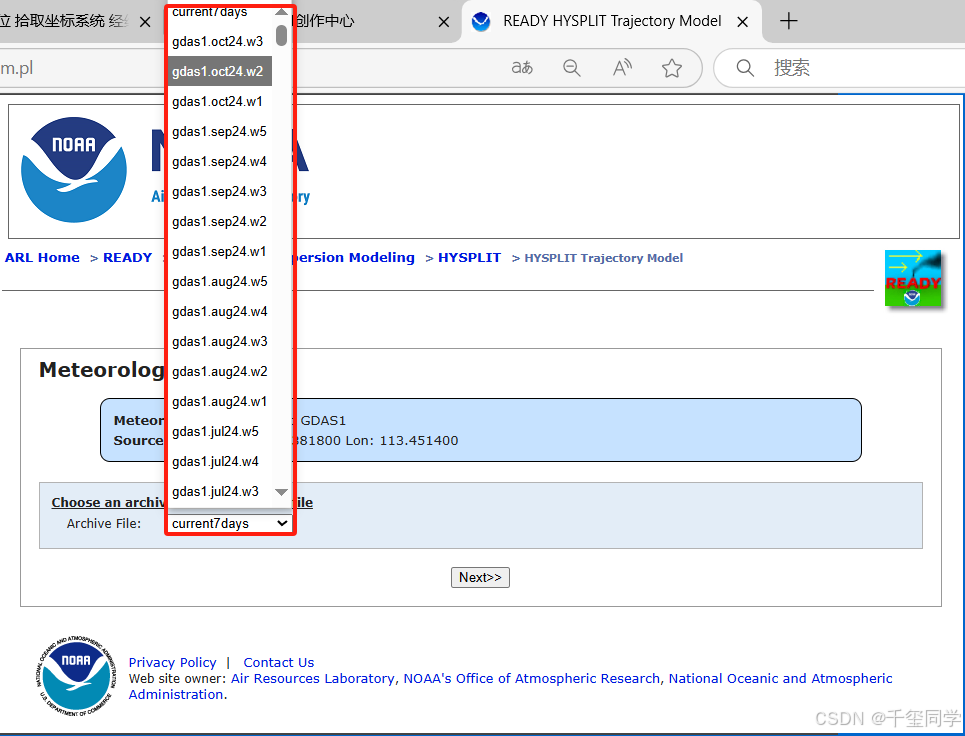965x736 pixels.
Task: Choose gdas1.aug24.w4 archive file
Action: point(220,311)
